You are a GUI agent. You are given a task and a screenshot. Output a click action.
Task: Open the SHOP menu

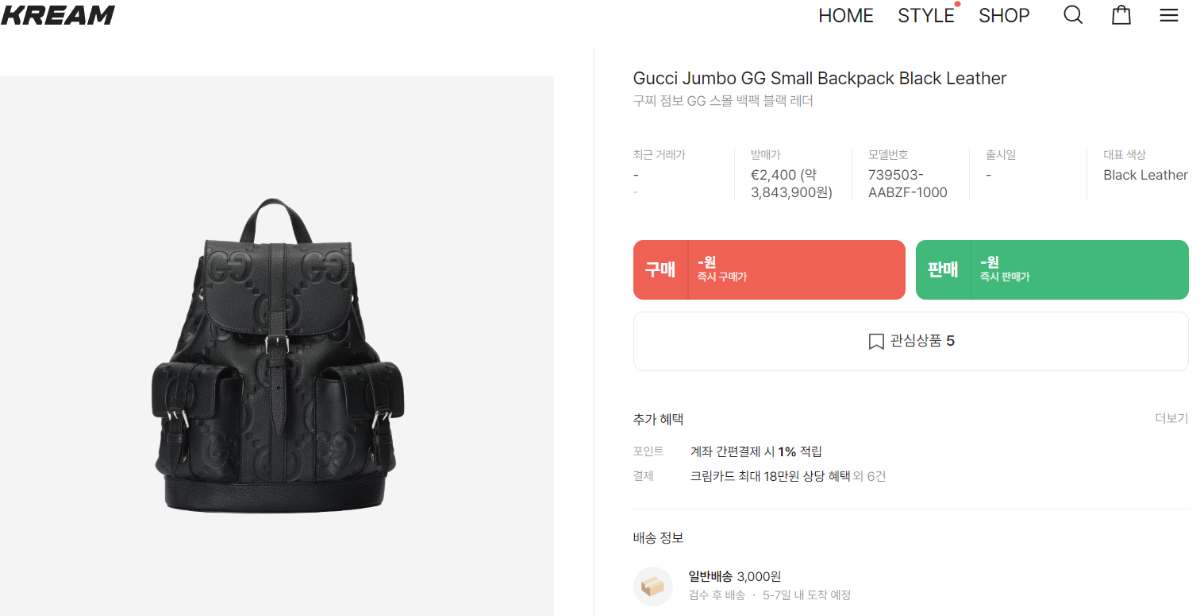[x=1004, y=16]
